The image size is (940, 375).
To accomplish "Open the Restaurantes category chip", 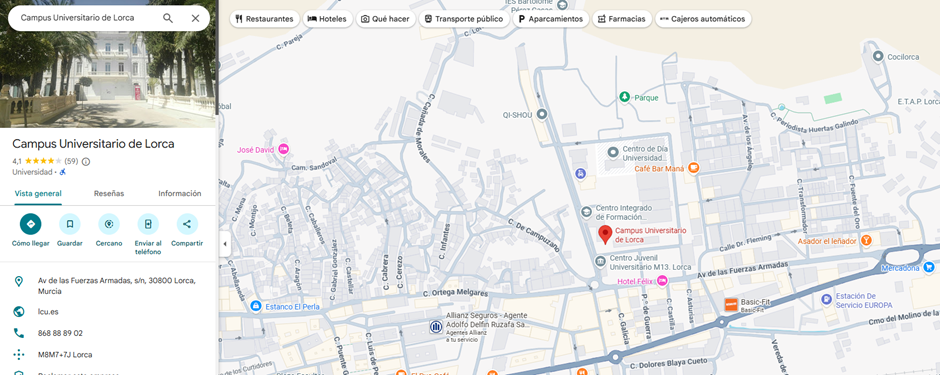I will [264, 19].
